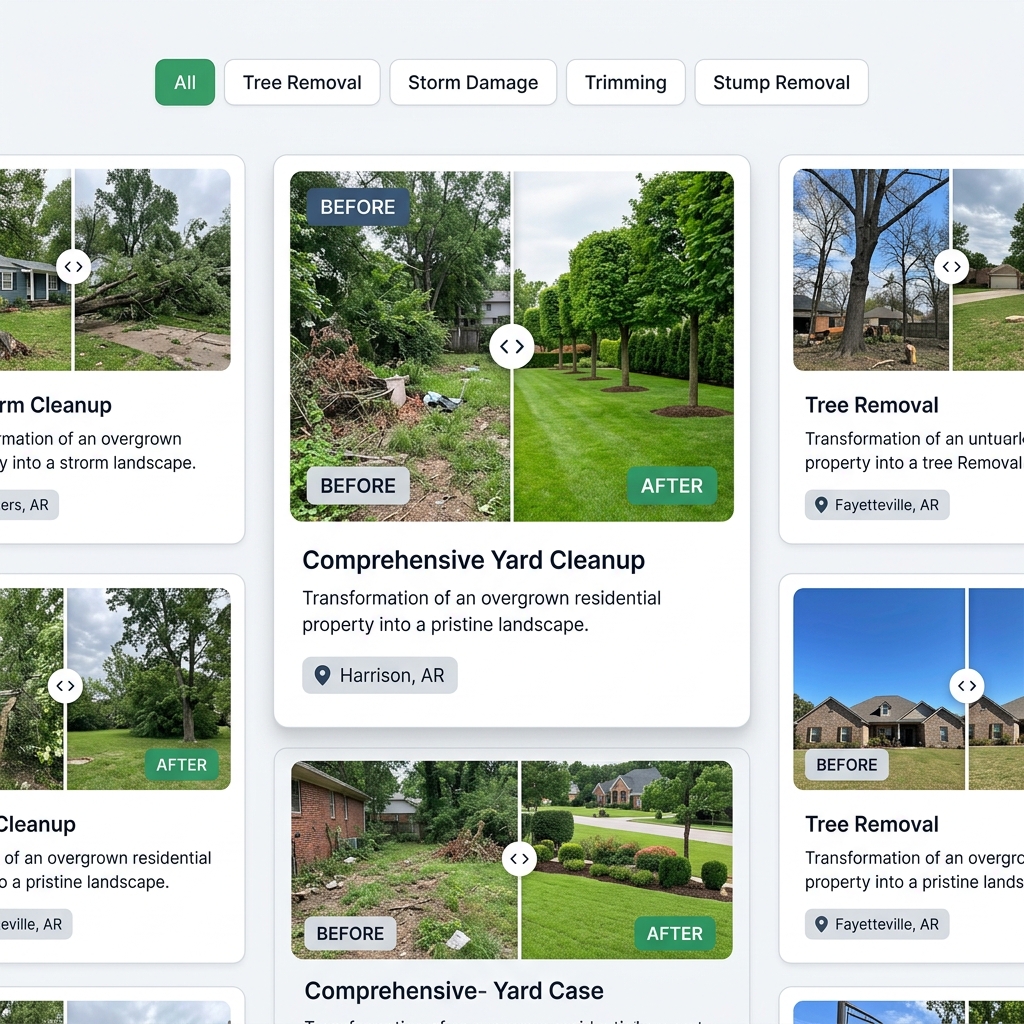Viewport: 1024px width, 1024px height.
Task: Click slider handle on left Cleanup card with AFTER badge
Action: (x=65, y=686)
